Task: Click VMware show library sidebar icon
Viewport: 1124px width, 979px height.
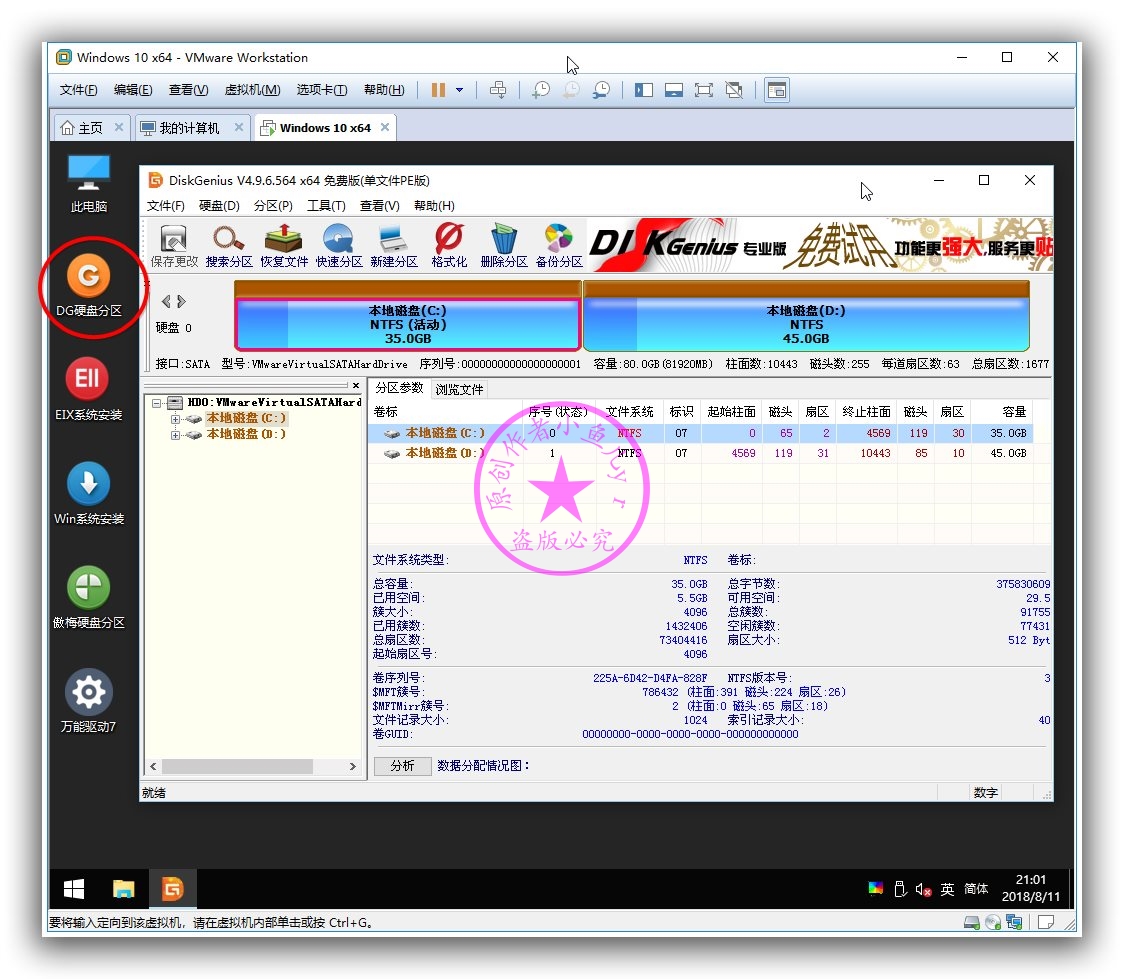Action: [644, 90]
